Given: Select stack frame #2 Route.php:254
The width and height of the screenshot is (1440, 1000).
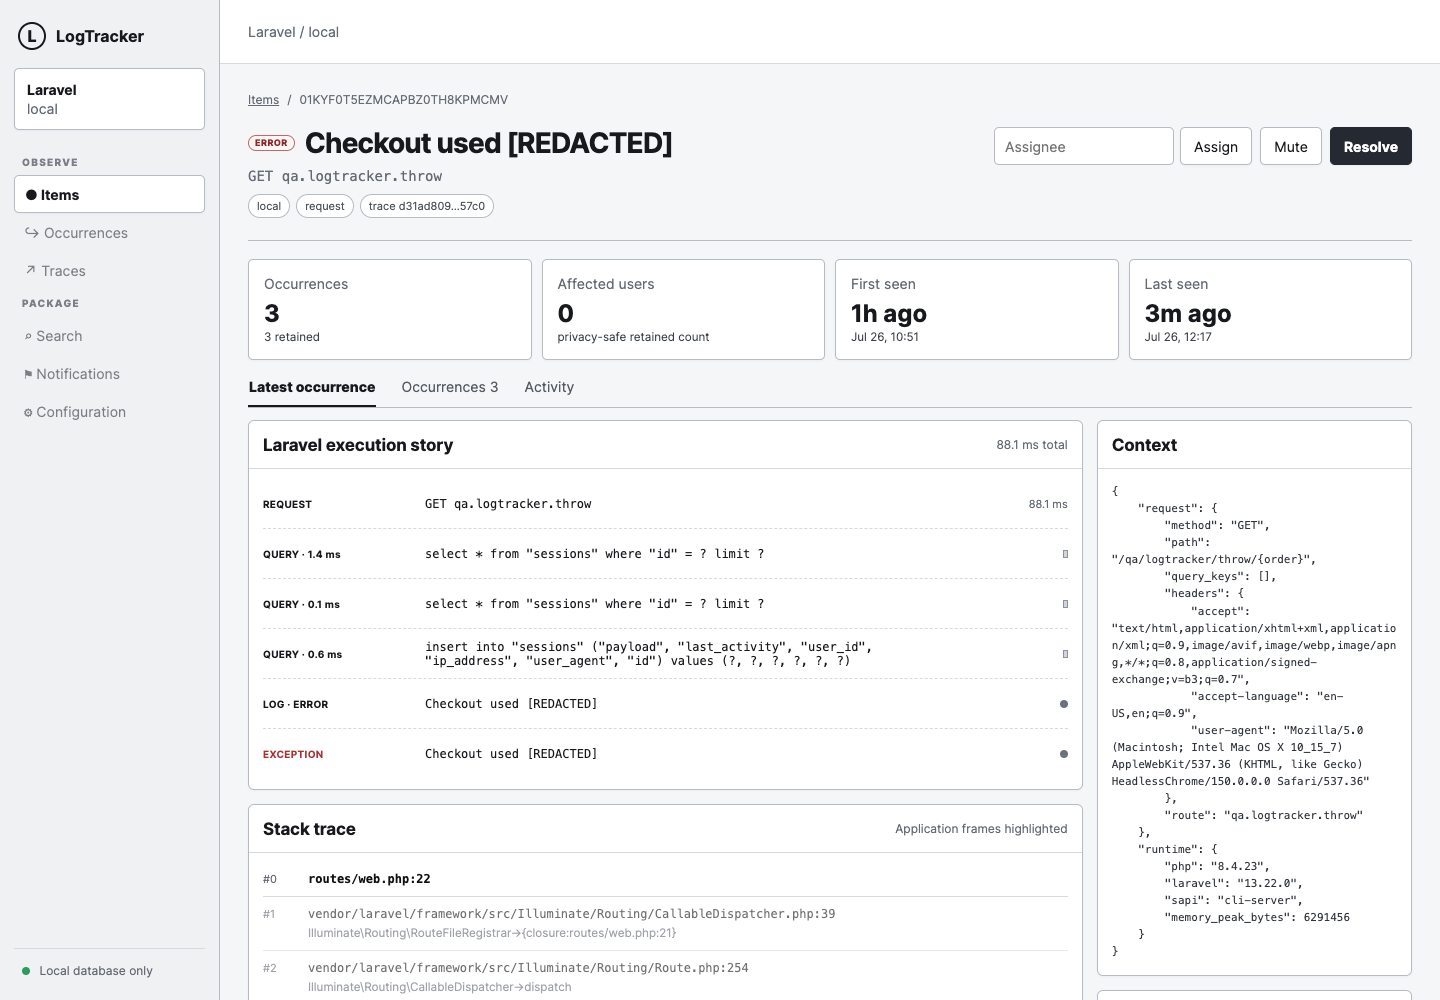Looking at the screenshot, I should [x=665, y=977].
